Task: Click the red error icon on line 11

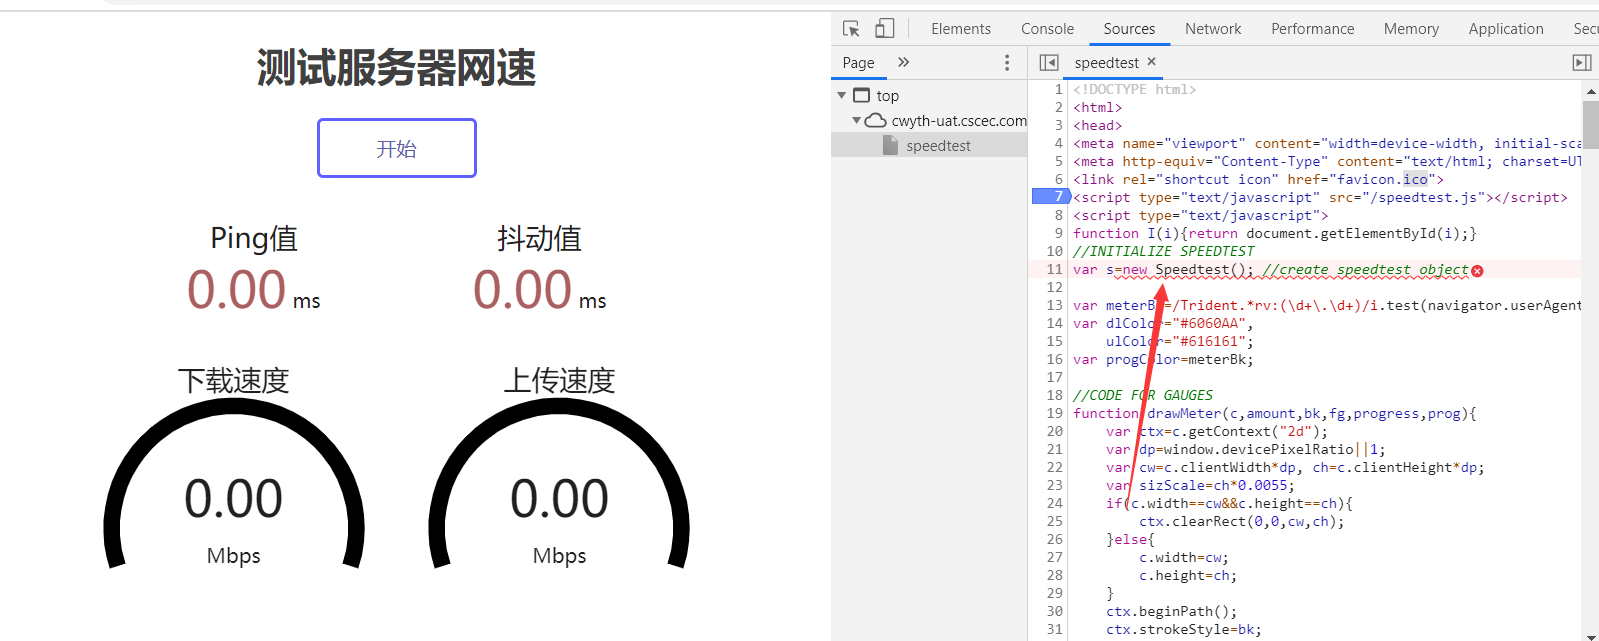Action: [1477, 270]
